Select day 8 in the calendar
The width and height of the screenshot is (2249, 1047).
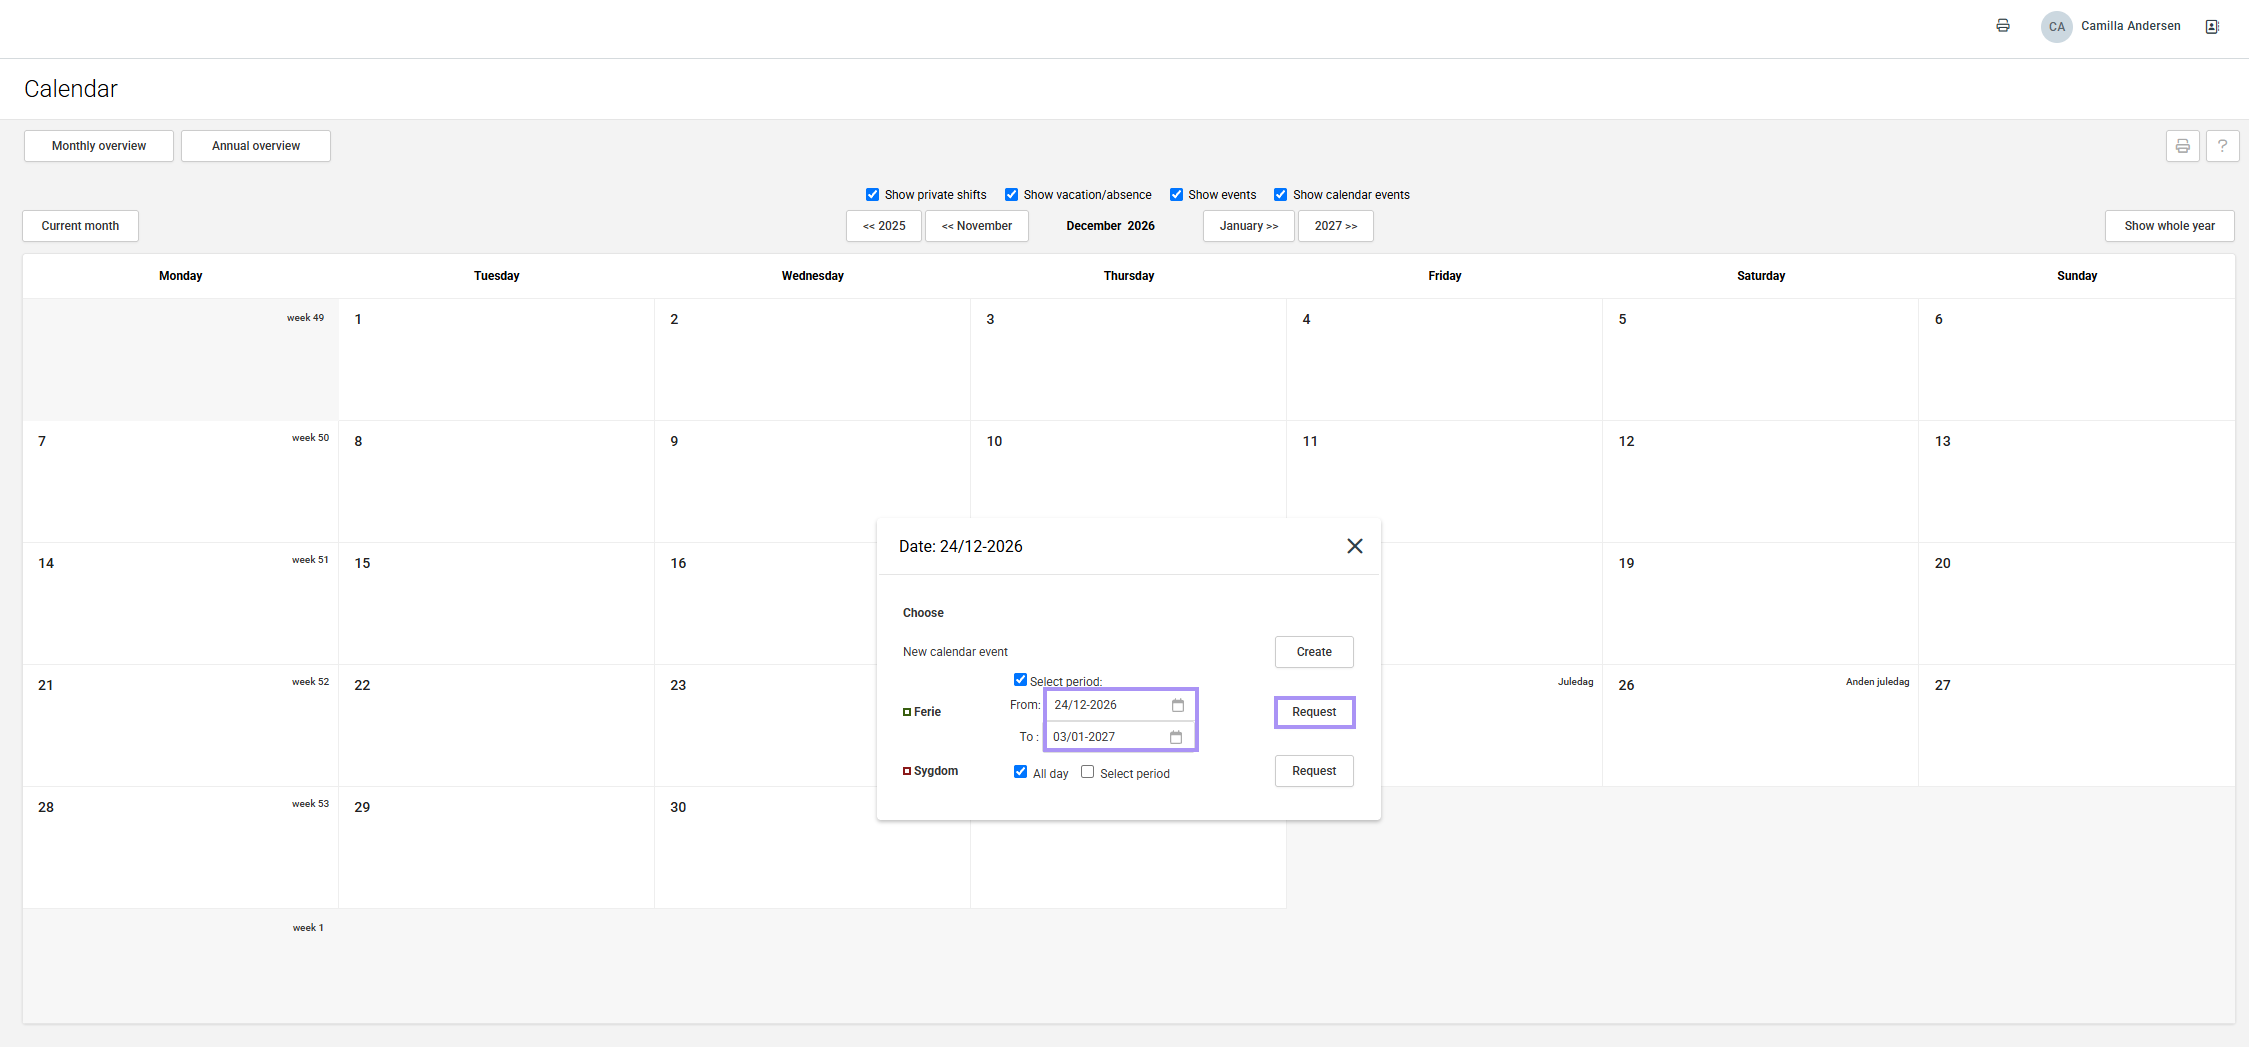coord(496,481)
